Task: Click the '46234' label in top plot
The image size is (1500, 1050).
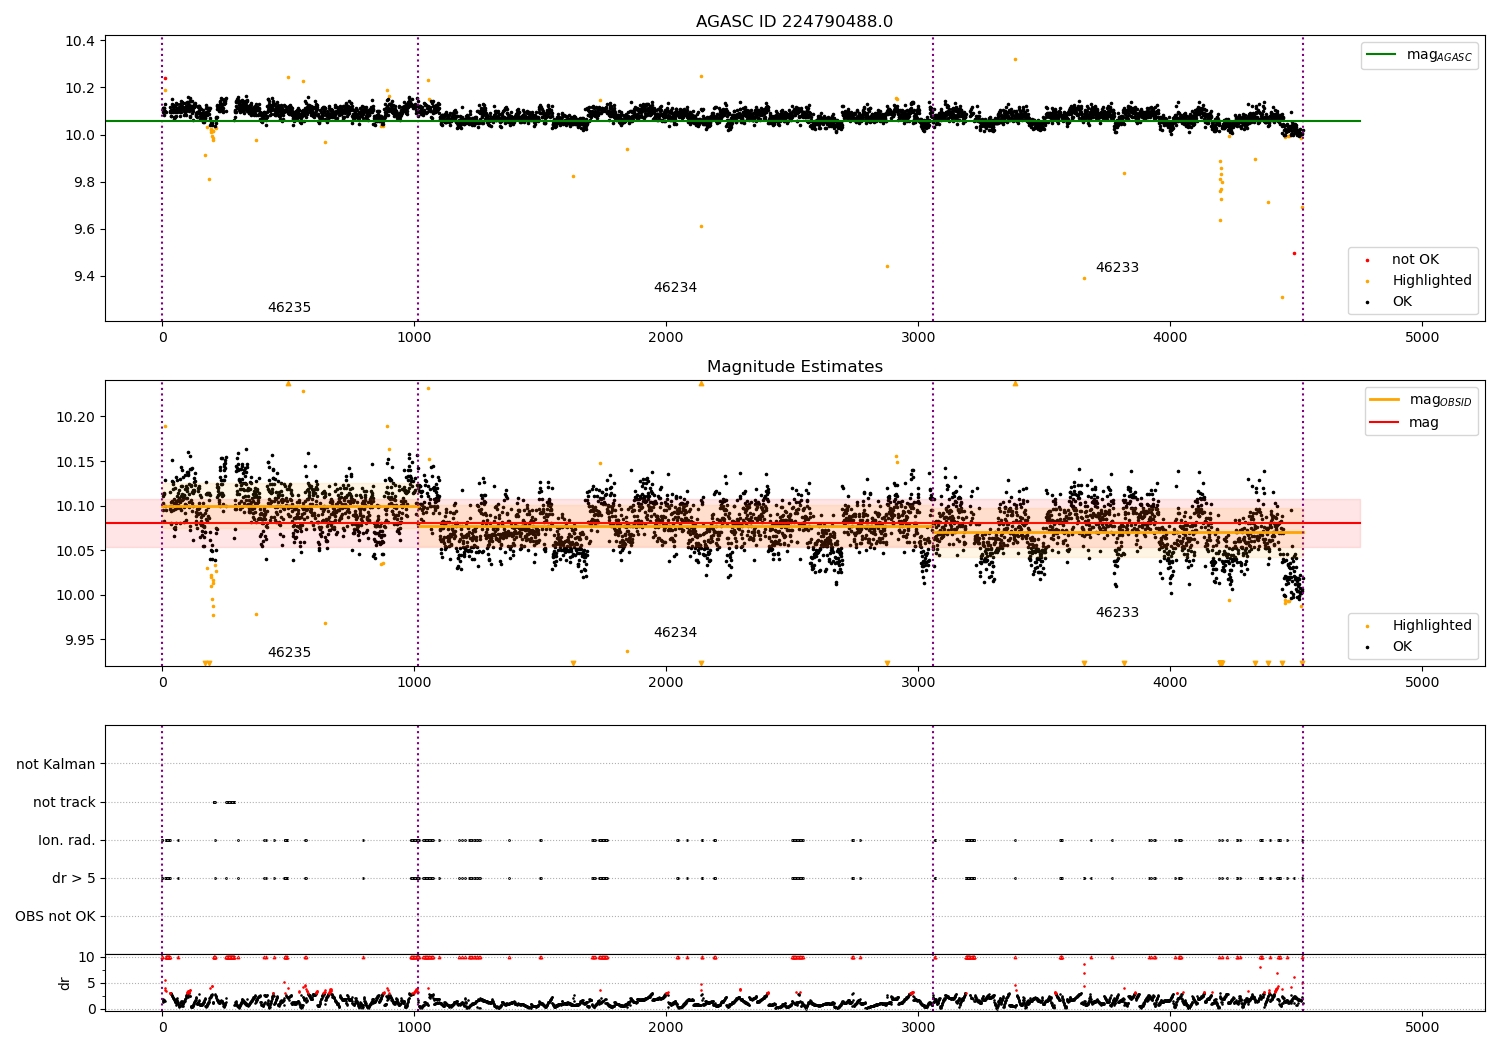Action: (675, 288)
